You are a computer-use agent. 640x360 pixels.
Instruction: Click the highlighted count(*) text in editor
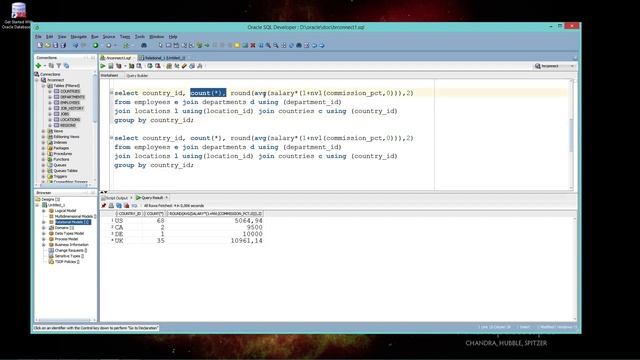point(208,93)
